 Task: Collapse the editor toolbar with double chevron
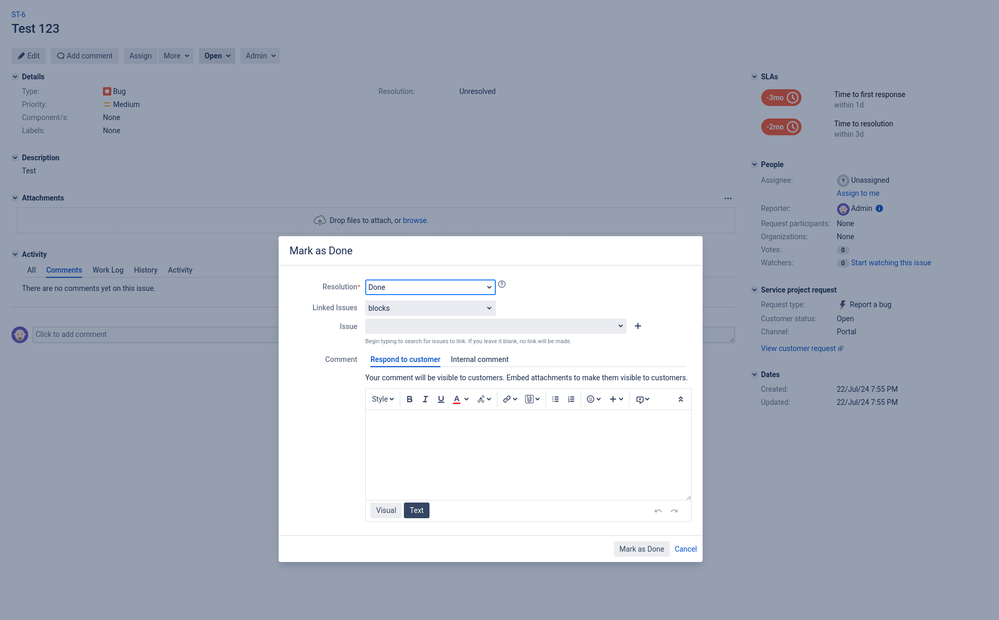[x=680, y=400]
